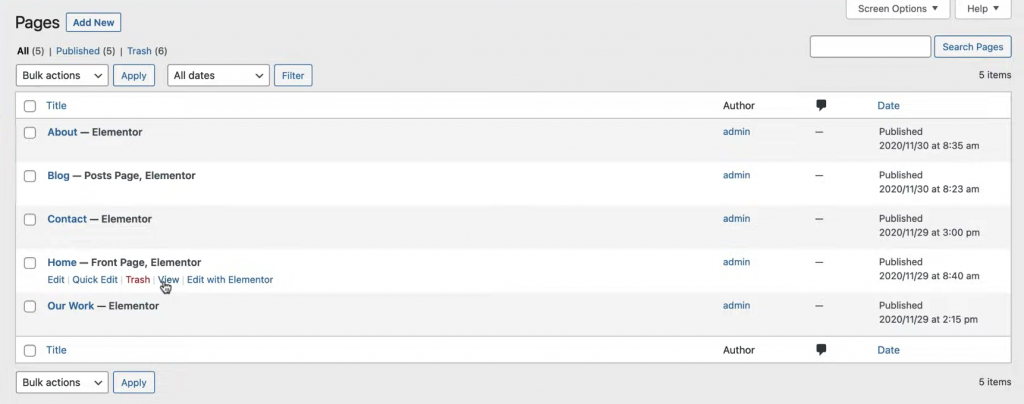Sort pages by the Date column header
Image resolution: width=1024 pixels, height=404 pixels.
(888, 105)
